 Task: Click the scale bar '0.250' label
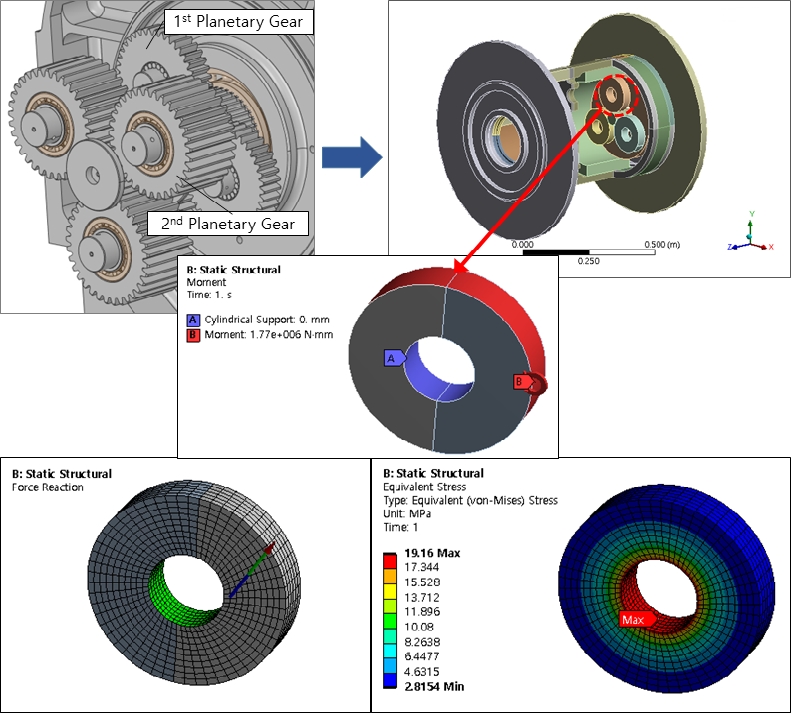point(588,261)
